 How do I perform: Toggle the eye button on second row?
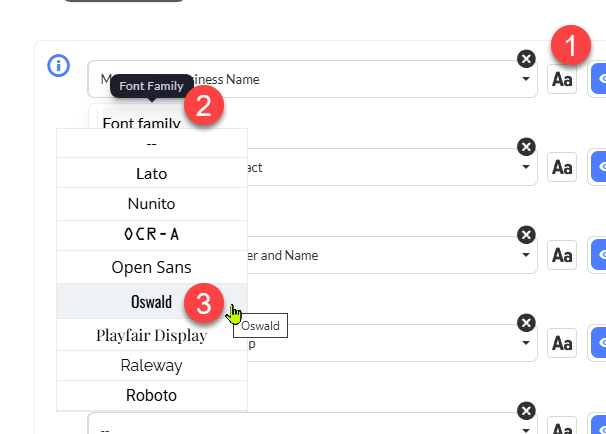pos(599,167)
